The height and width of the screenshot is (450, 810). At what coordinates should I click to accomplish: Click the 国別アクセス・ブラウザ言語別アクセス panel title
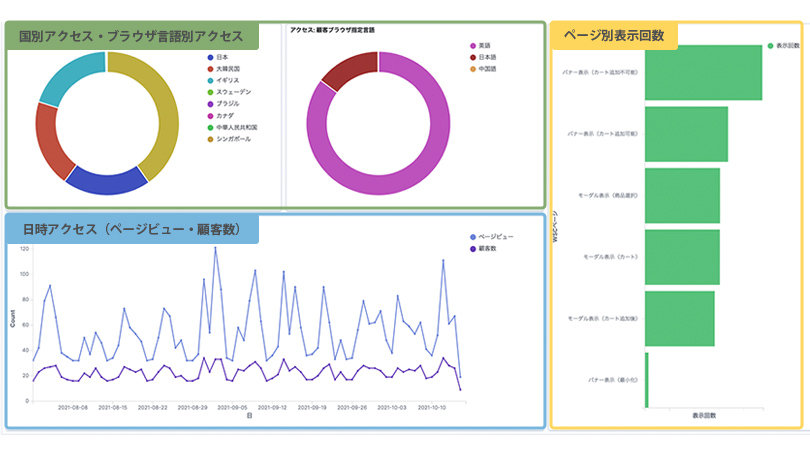[x=133, y=36]
